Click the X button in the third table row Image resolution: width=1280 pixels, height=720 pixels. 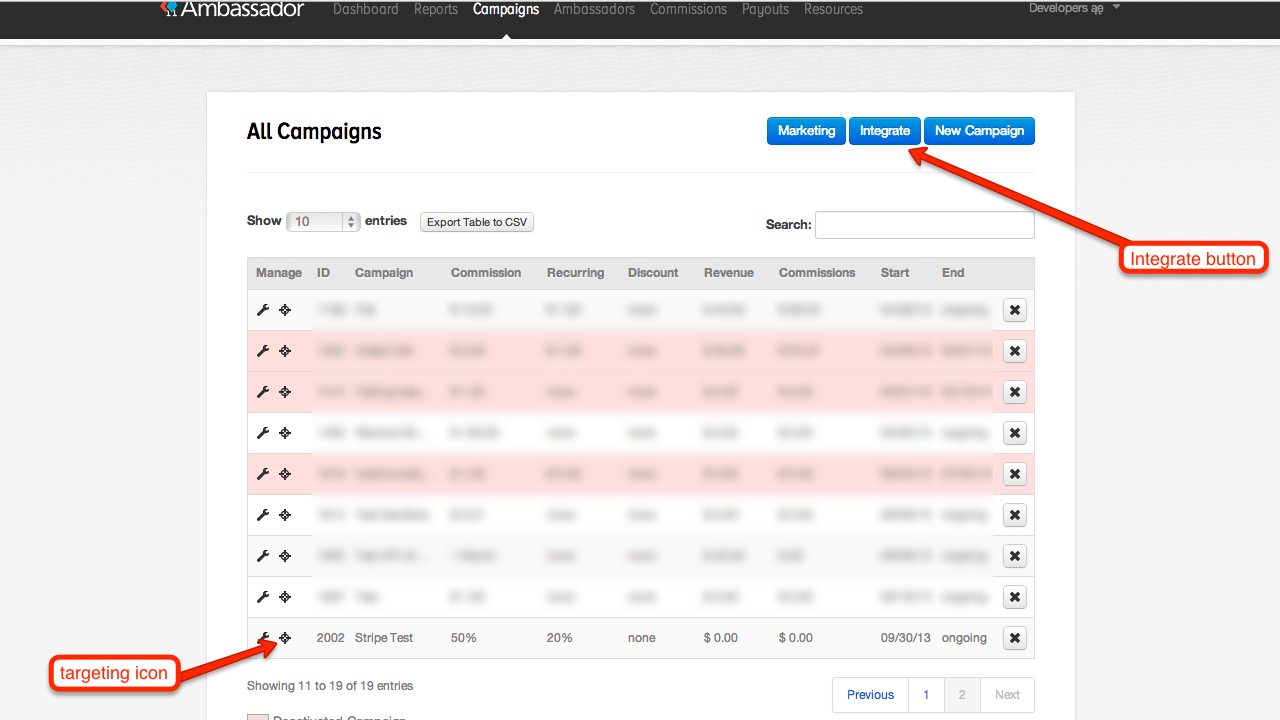pyautogui.click(x=1014, y=392)
